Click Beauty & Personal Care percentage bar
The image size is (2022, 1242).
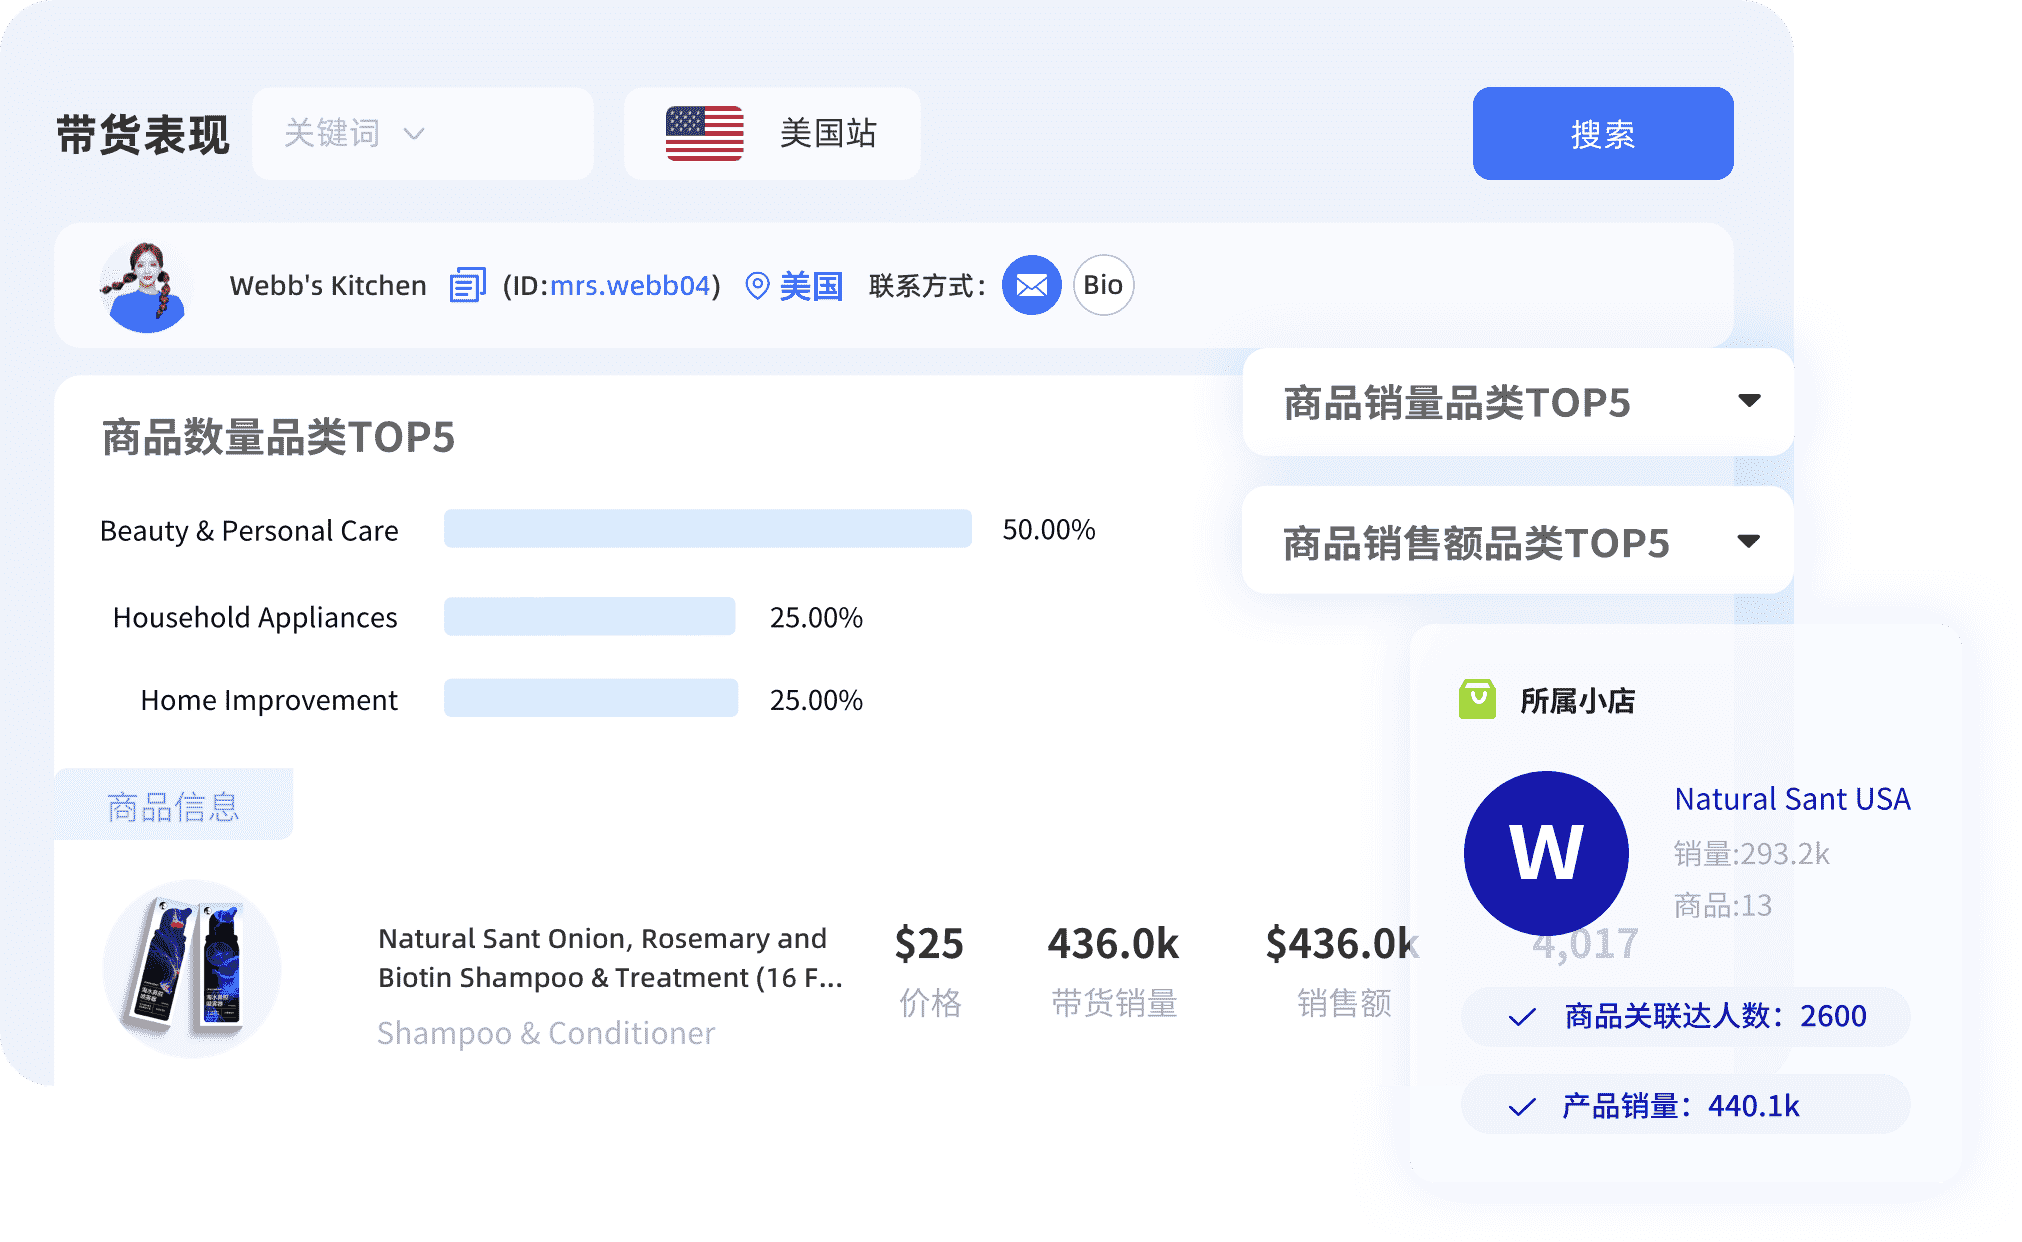click(707, 529)
